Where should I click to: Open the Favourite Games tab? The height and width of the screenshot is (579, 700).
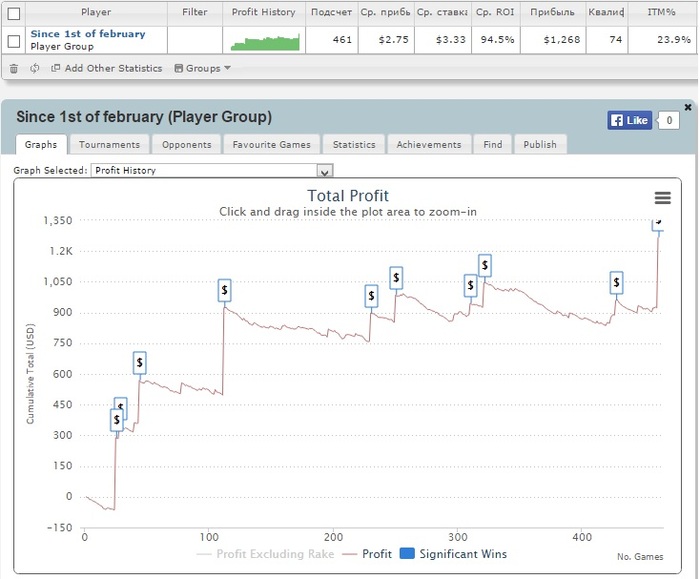[x=271, y=145]
